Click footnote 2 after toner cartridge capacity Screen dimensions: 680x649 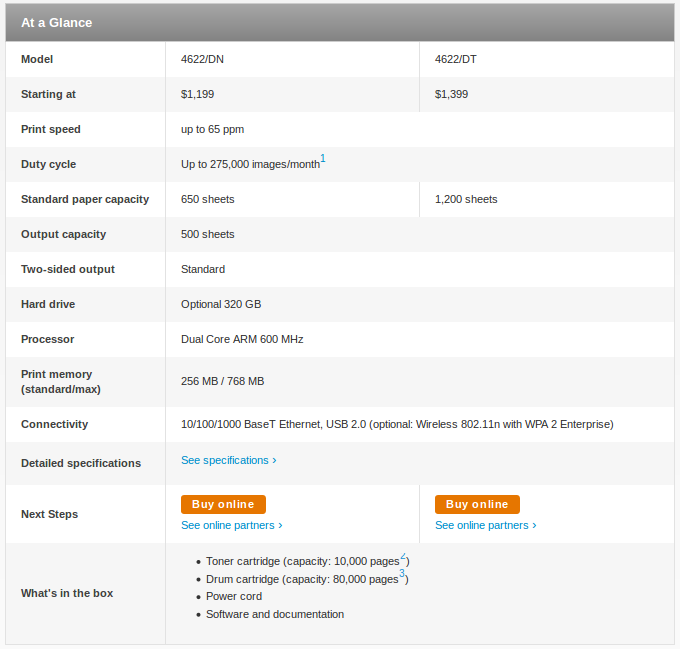point(403,557)
